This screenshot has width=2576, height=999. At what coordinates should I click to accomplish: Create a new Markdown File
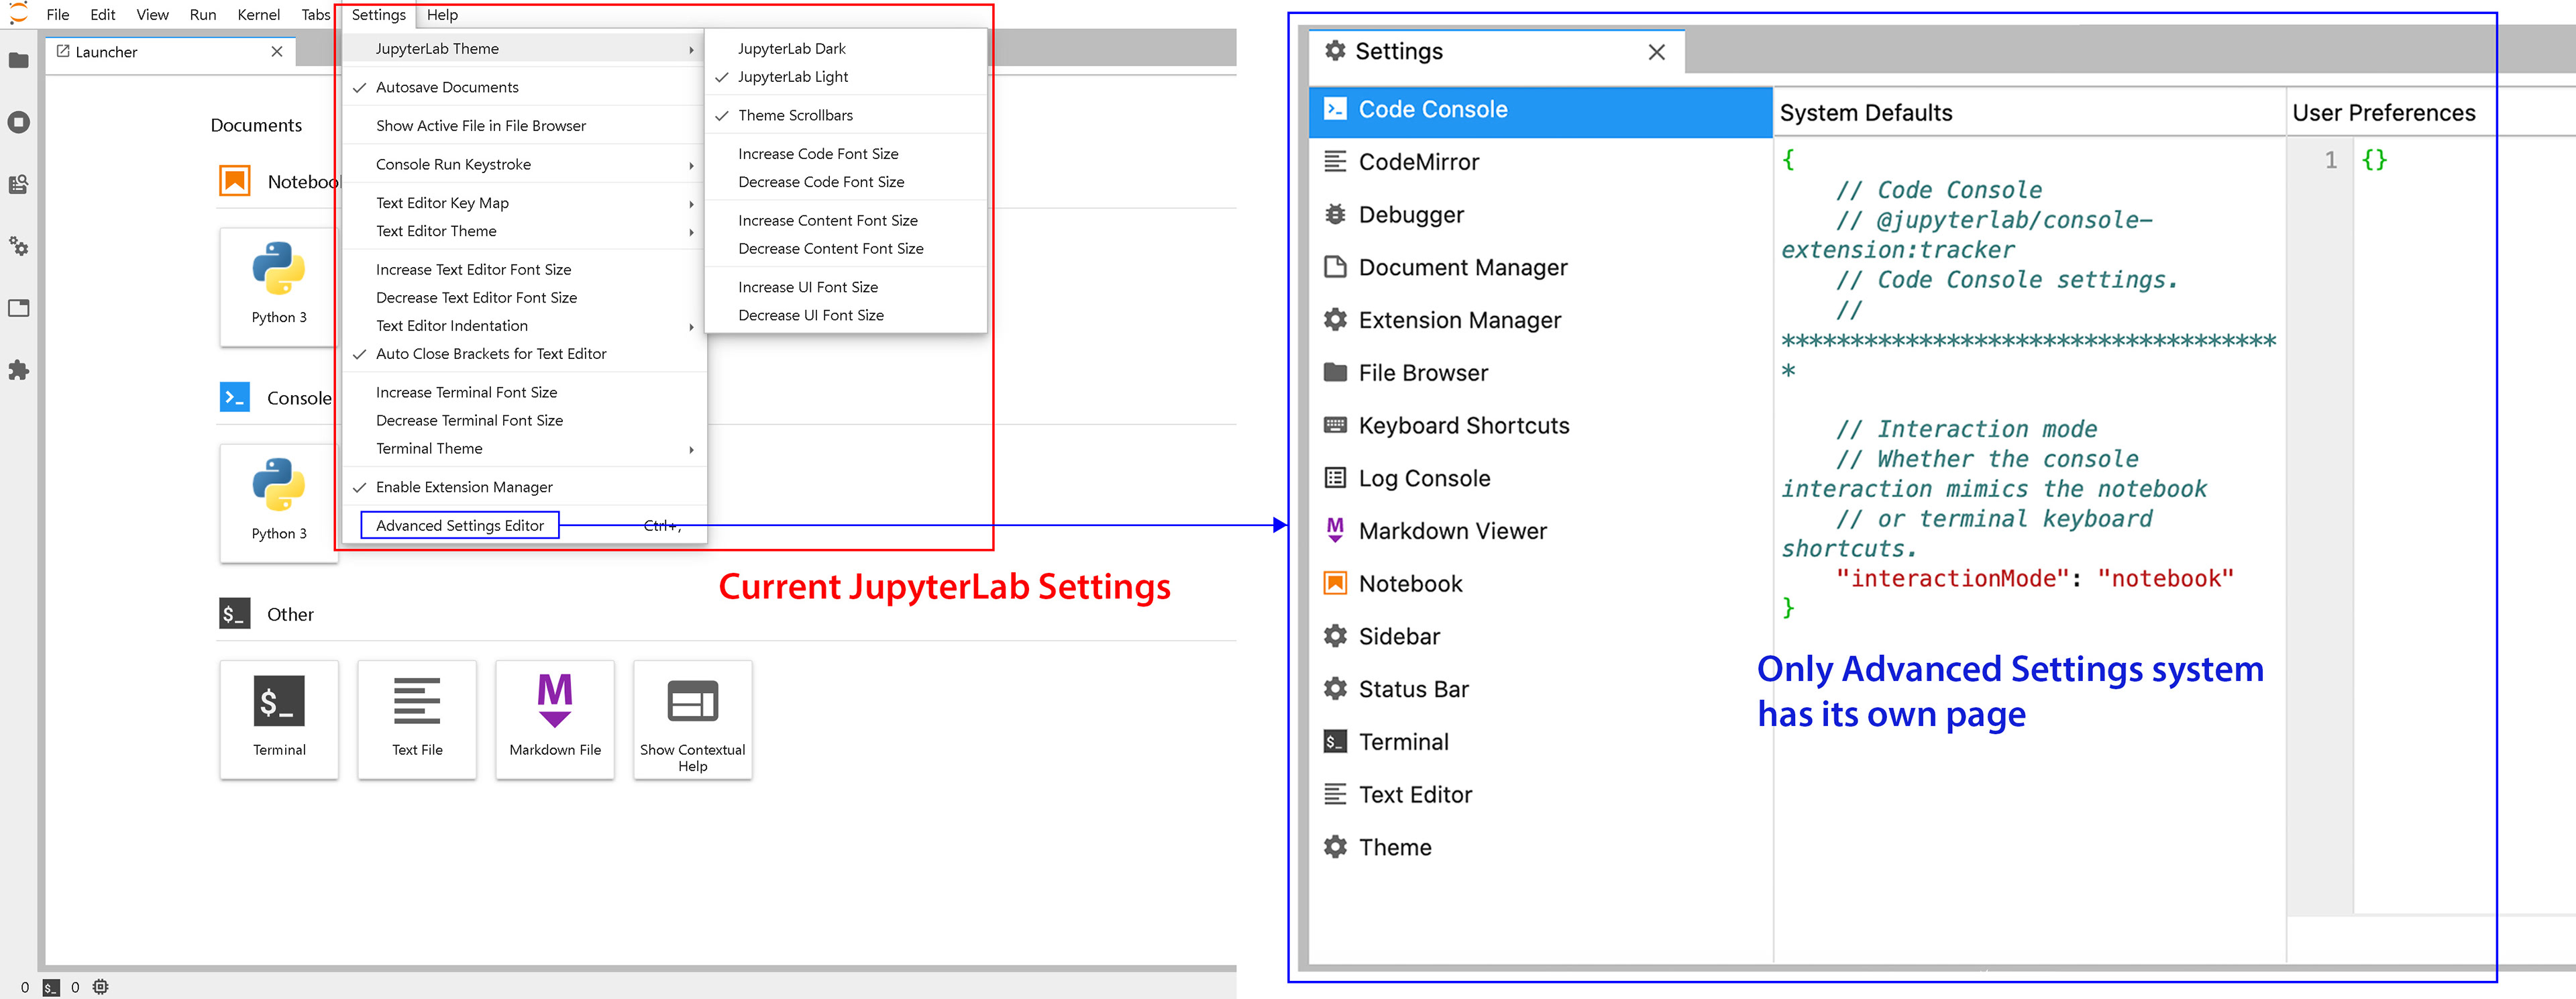pos(555,718)
